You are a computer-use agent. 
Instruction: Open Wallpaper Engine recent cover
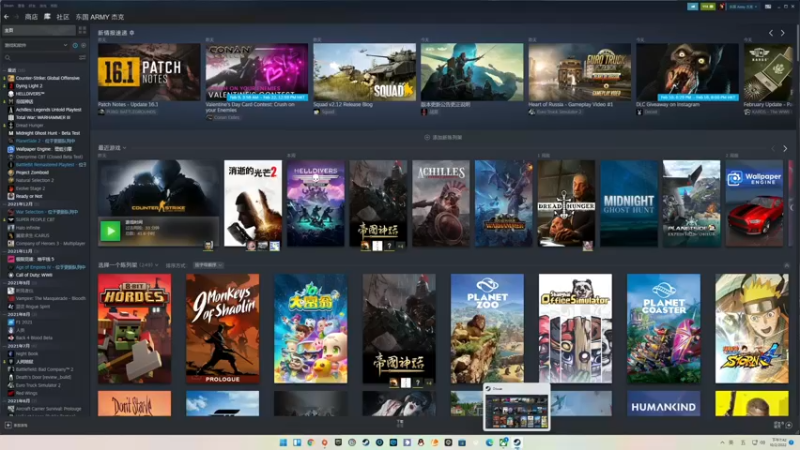[754, 204]
